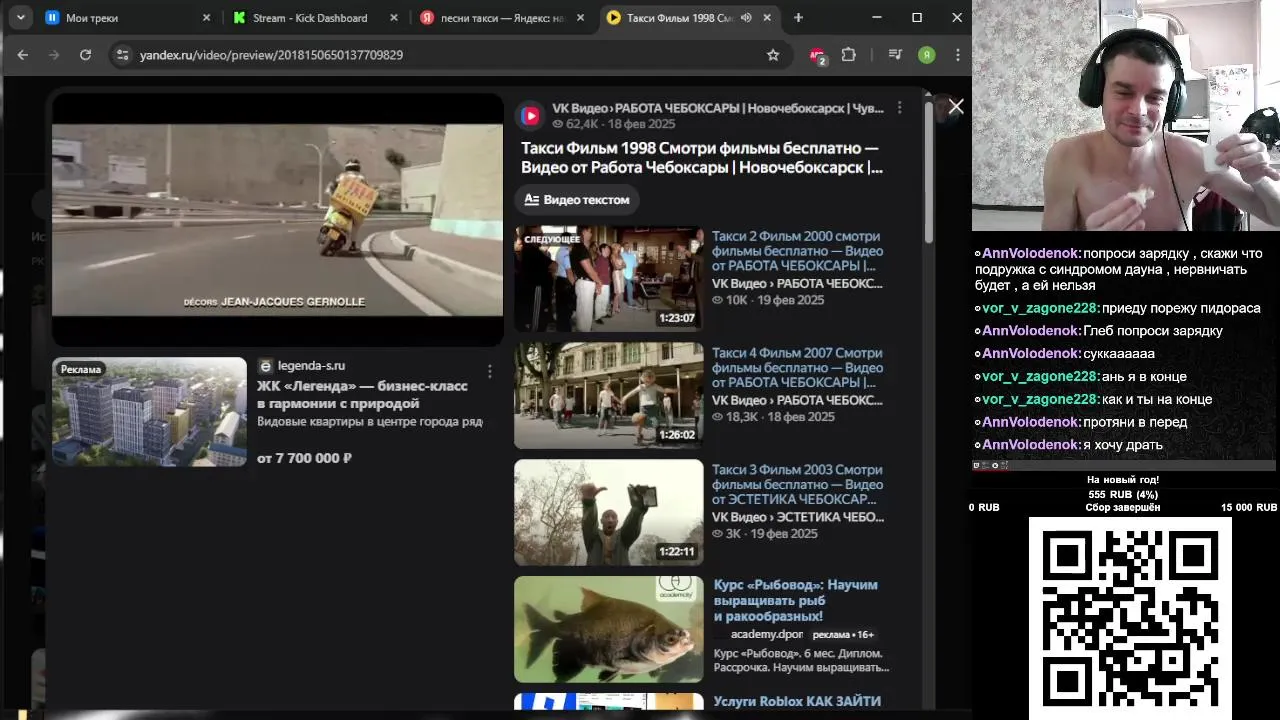This screenshot has width=1280, height=720.
Task: Open the ЖК Легенда ad building image
Action: pos(149,411)
